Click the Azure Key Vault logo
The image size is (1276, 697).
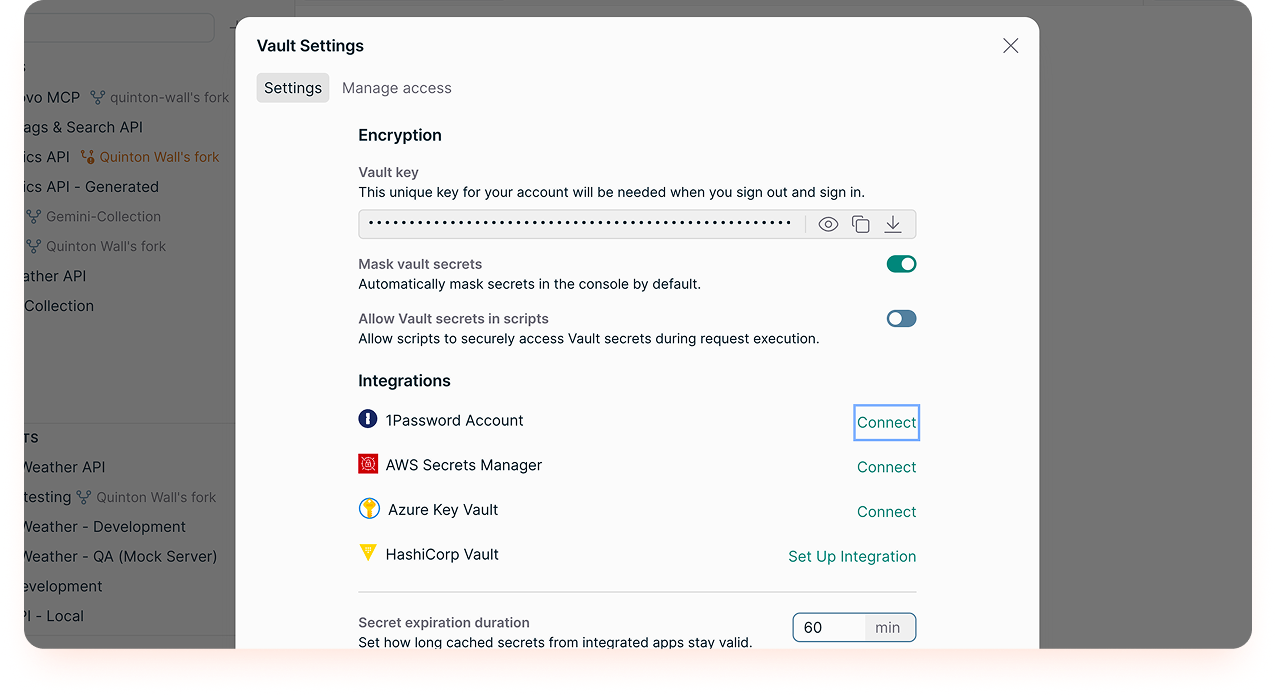point(368,509)
